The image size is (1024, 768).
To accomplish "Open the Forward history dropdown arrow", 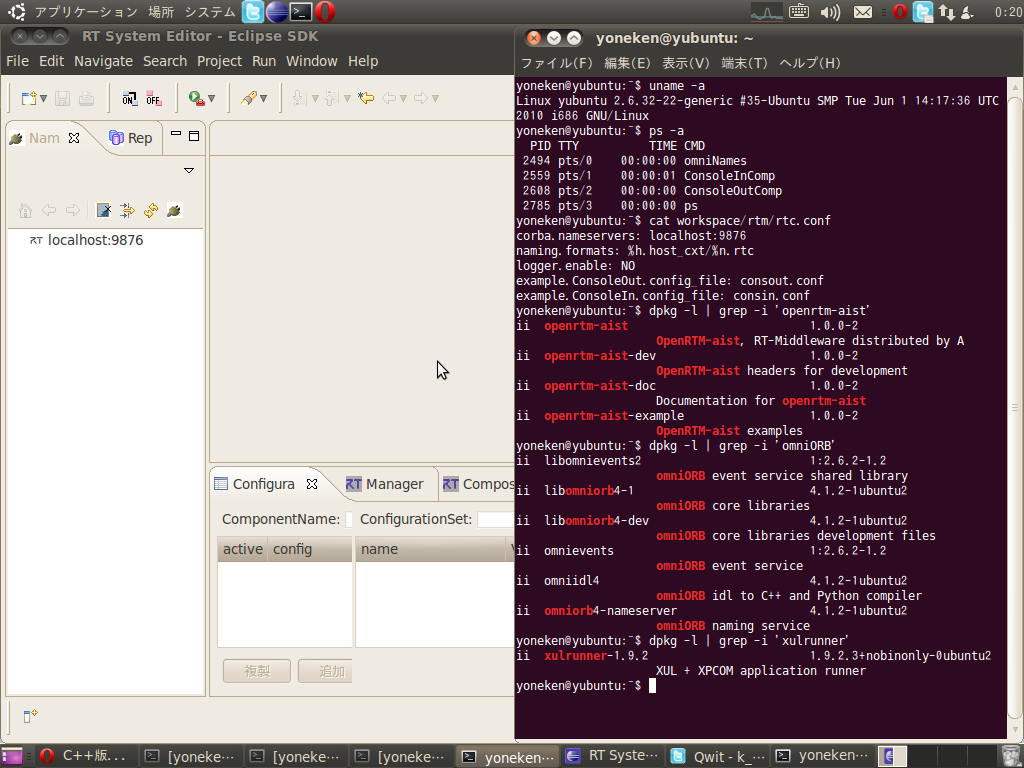I will tap(436, 99).
